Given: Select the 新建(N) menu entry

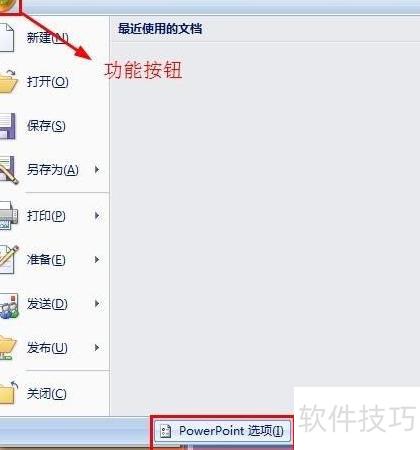Looking at the screenshot, I should 48,37.
